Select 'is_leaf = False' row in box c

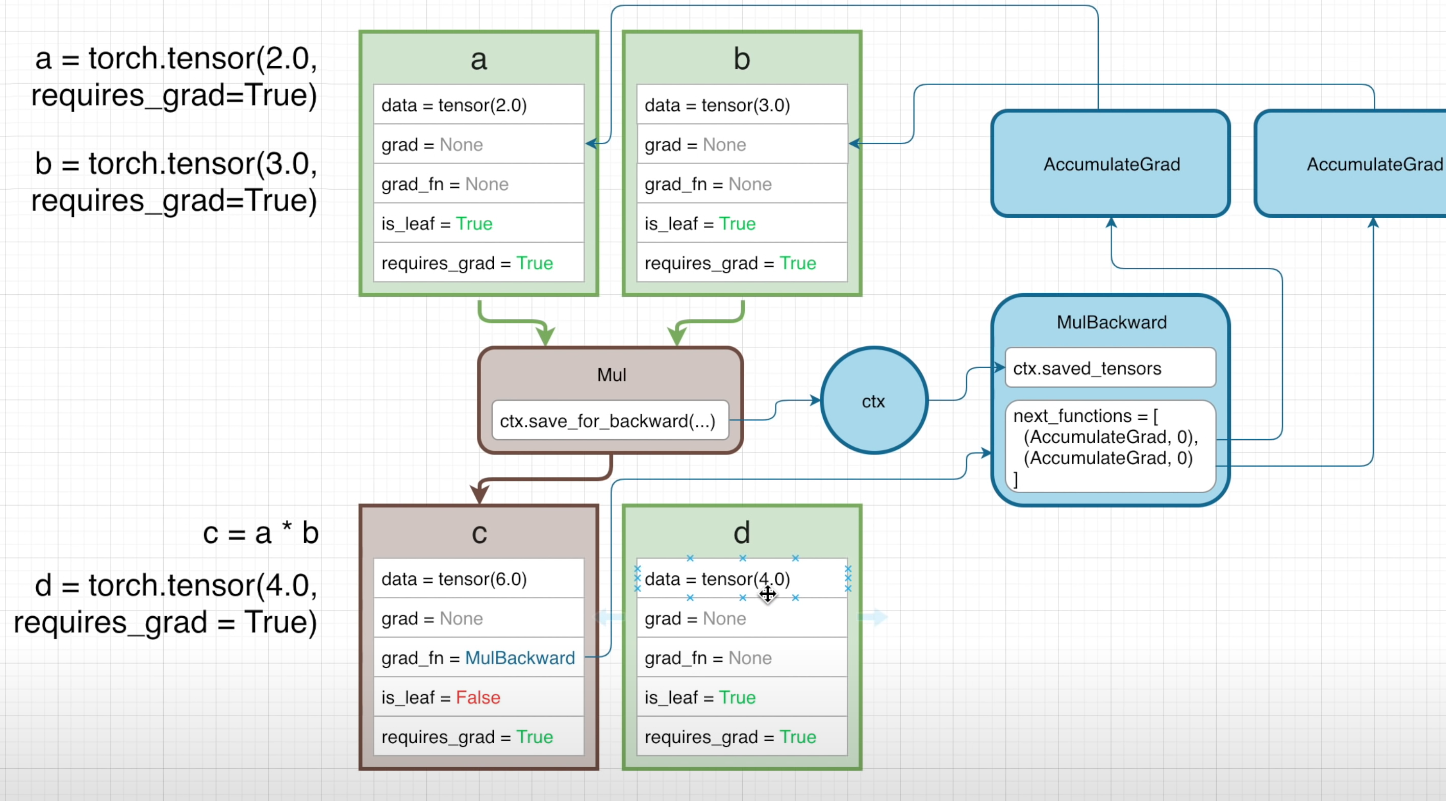pos(479,697)
